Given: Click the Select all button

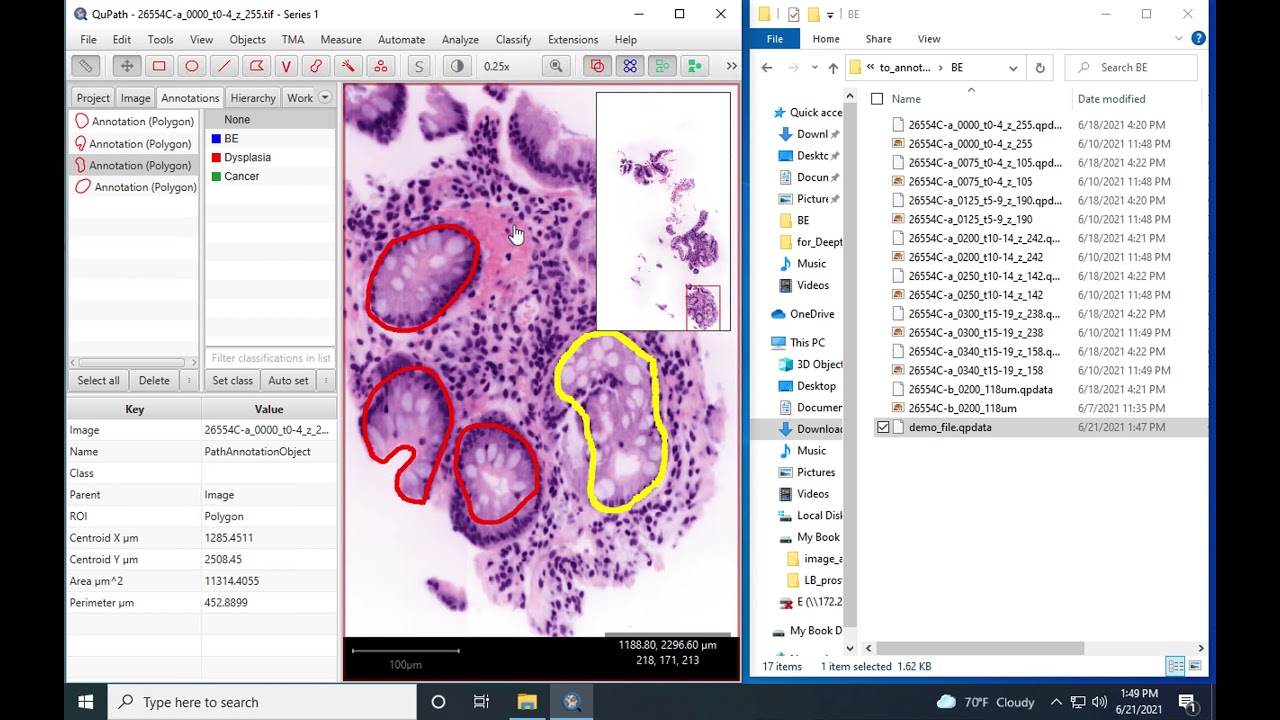Looking at the screenshot, I should tap(98, 380).
